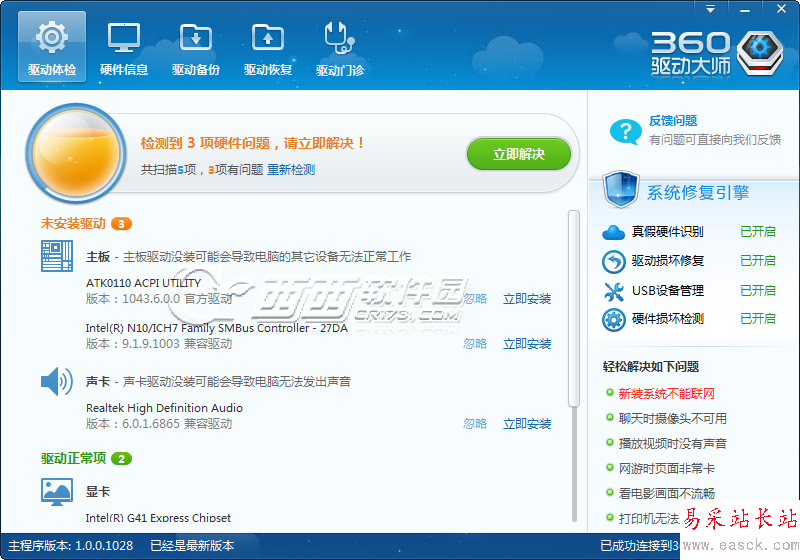Select the Intel(R) G41 Express Chipset entry
The width and height of the screenshot is (800, 560).
click(x=158, y=518)
